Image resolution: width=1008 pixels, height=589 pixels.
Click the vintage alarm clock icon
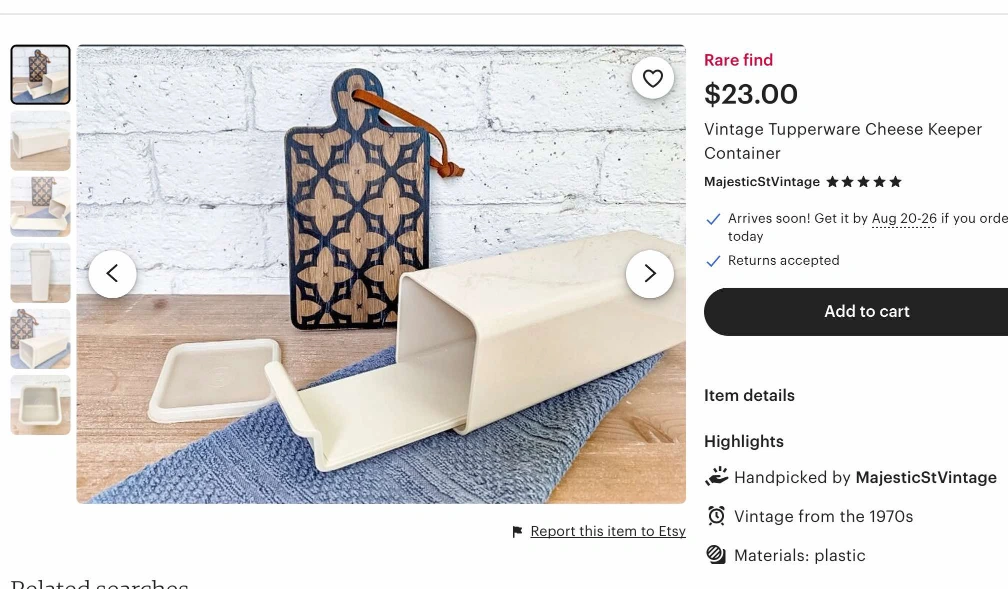coord(716,516)
